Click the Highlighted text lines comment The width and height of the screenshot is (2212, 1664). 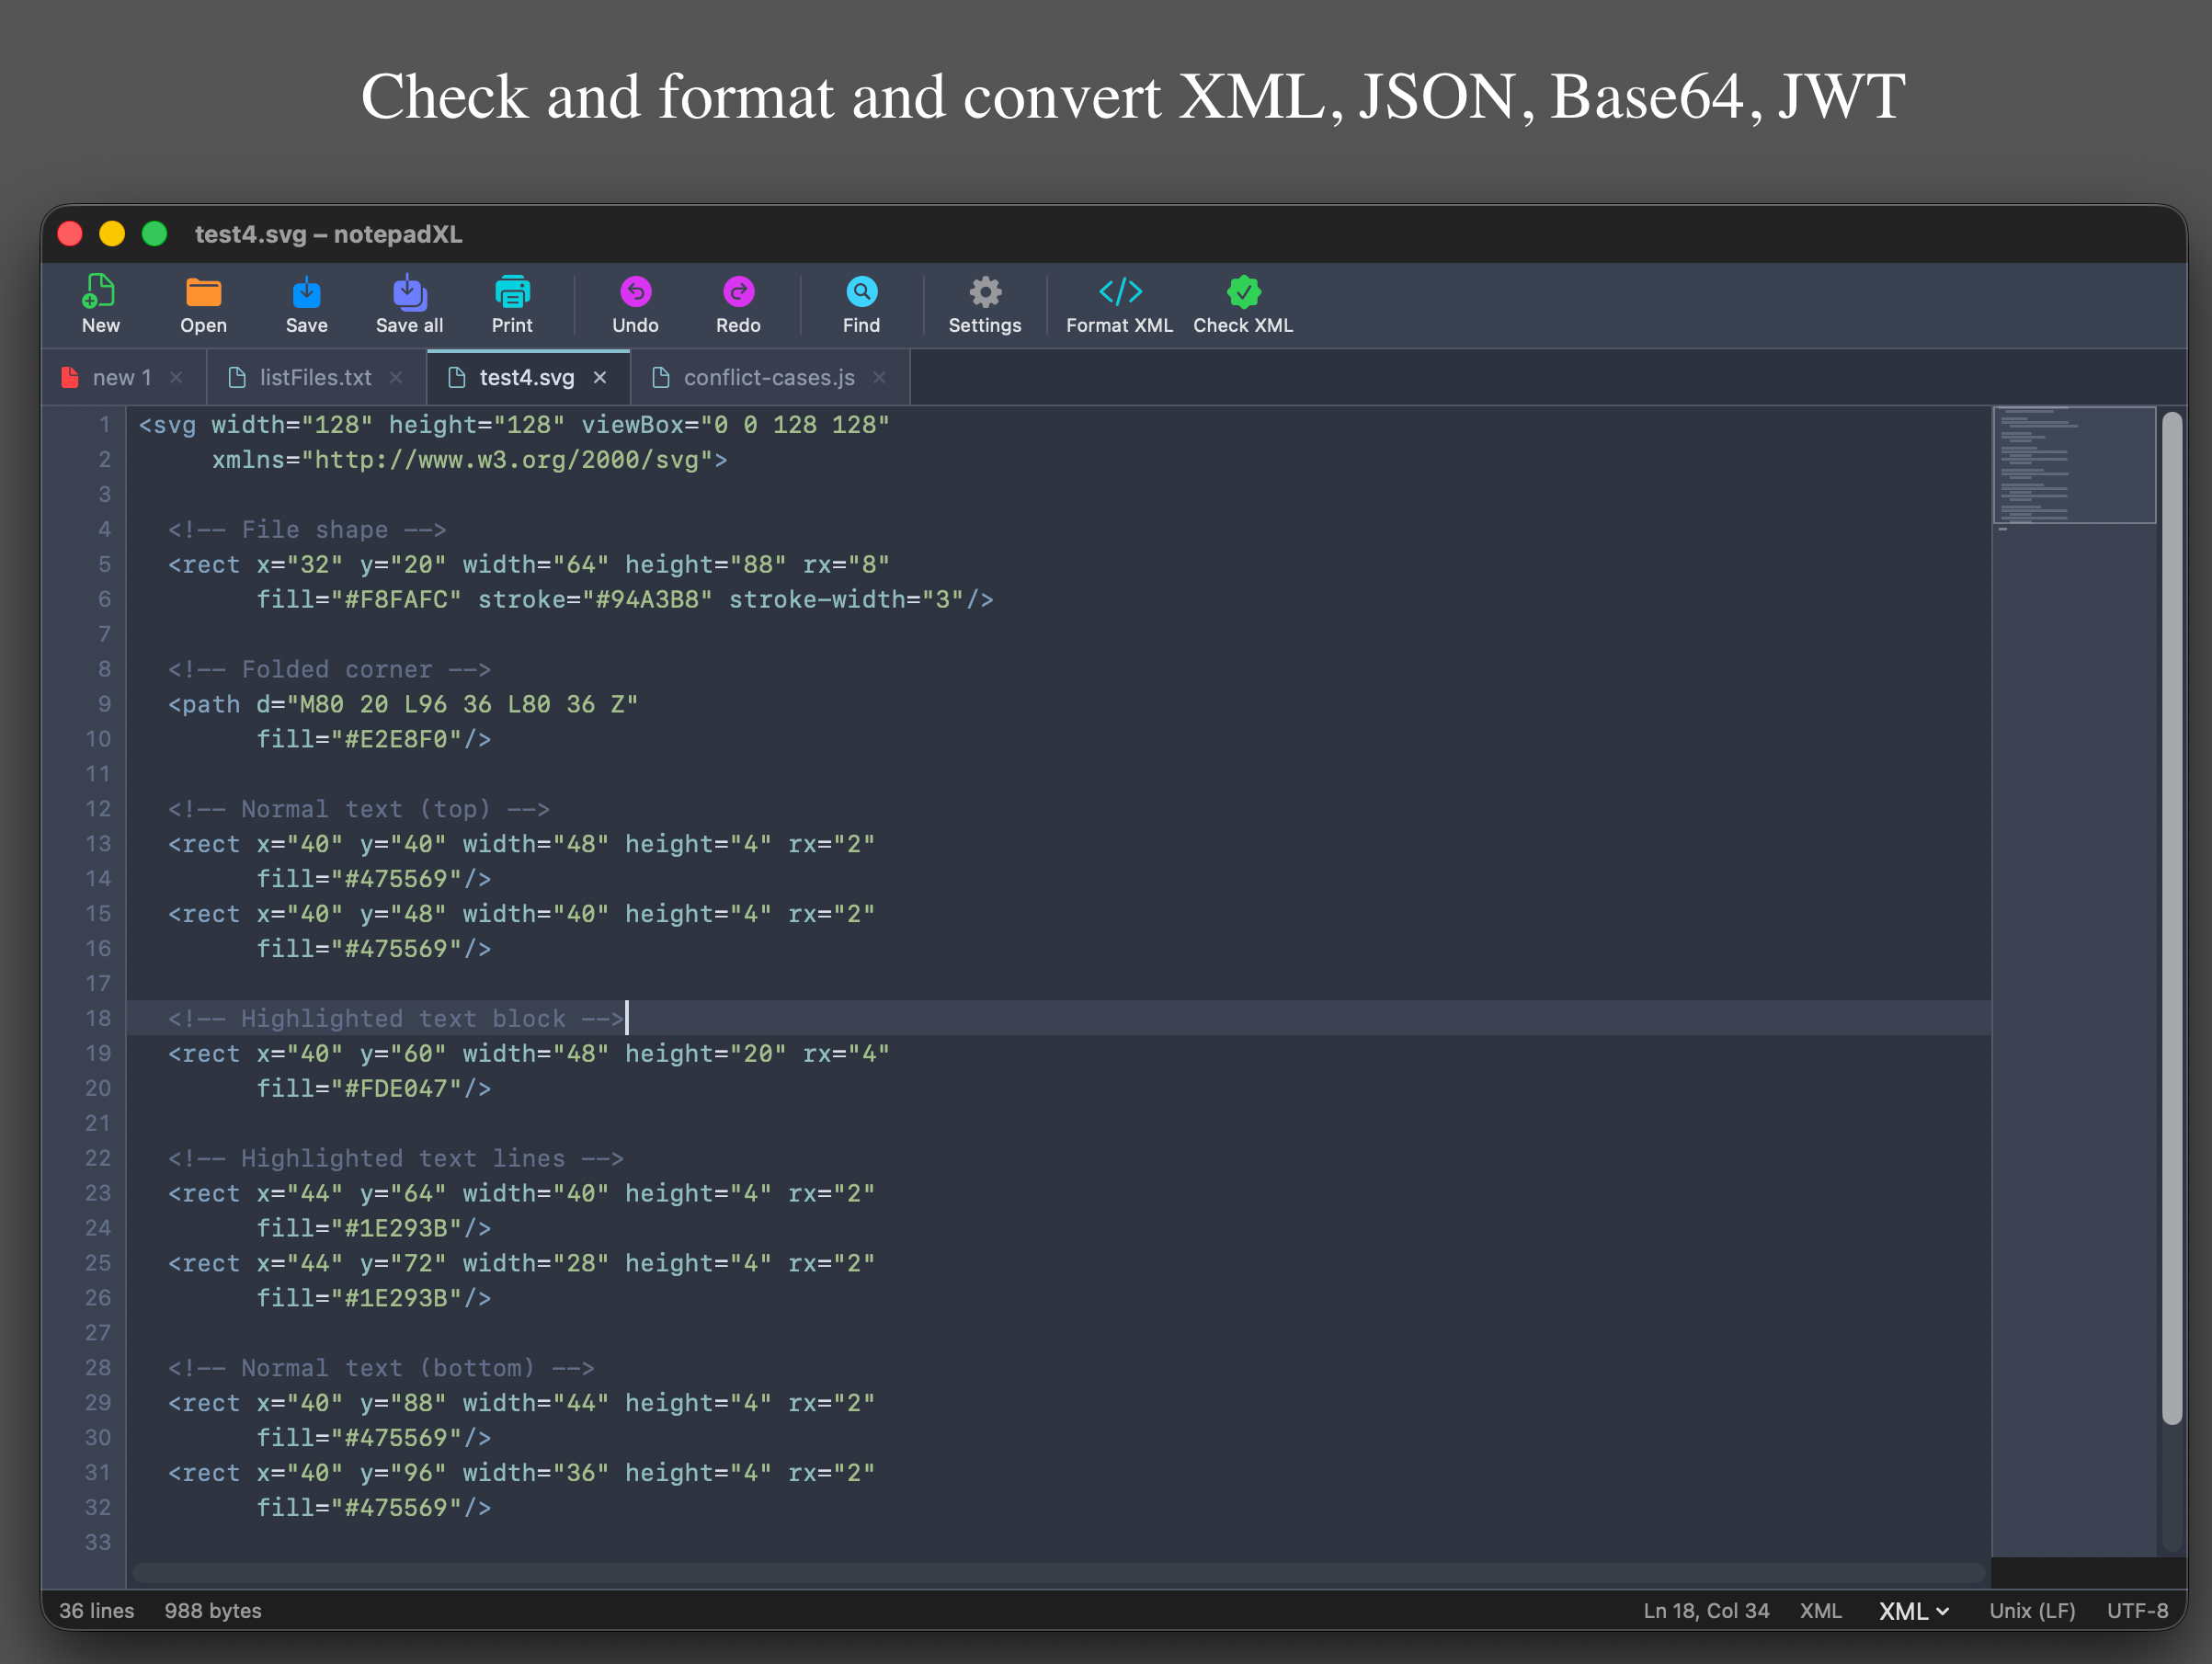[396, 1158]
